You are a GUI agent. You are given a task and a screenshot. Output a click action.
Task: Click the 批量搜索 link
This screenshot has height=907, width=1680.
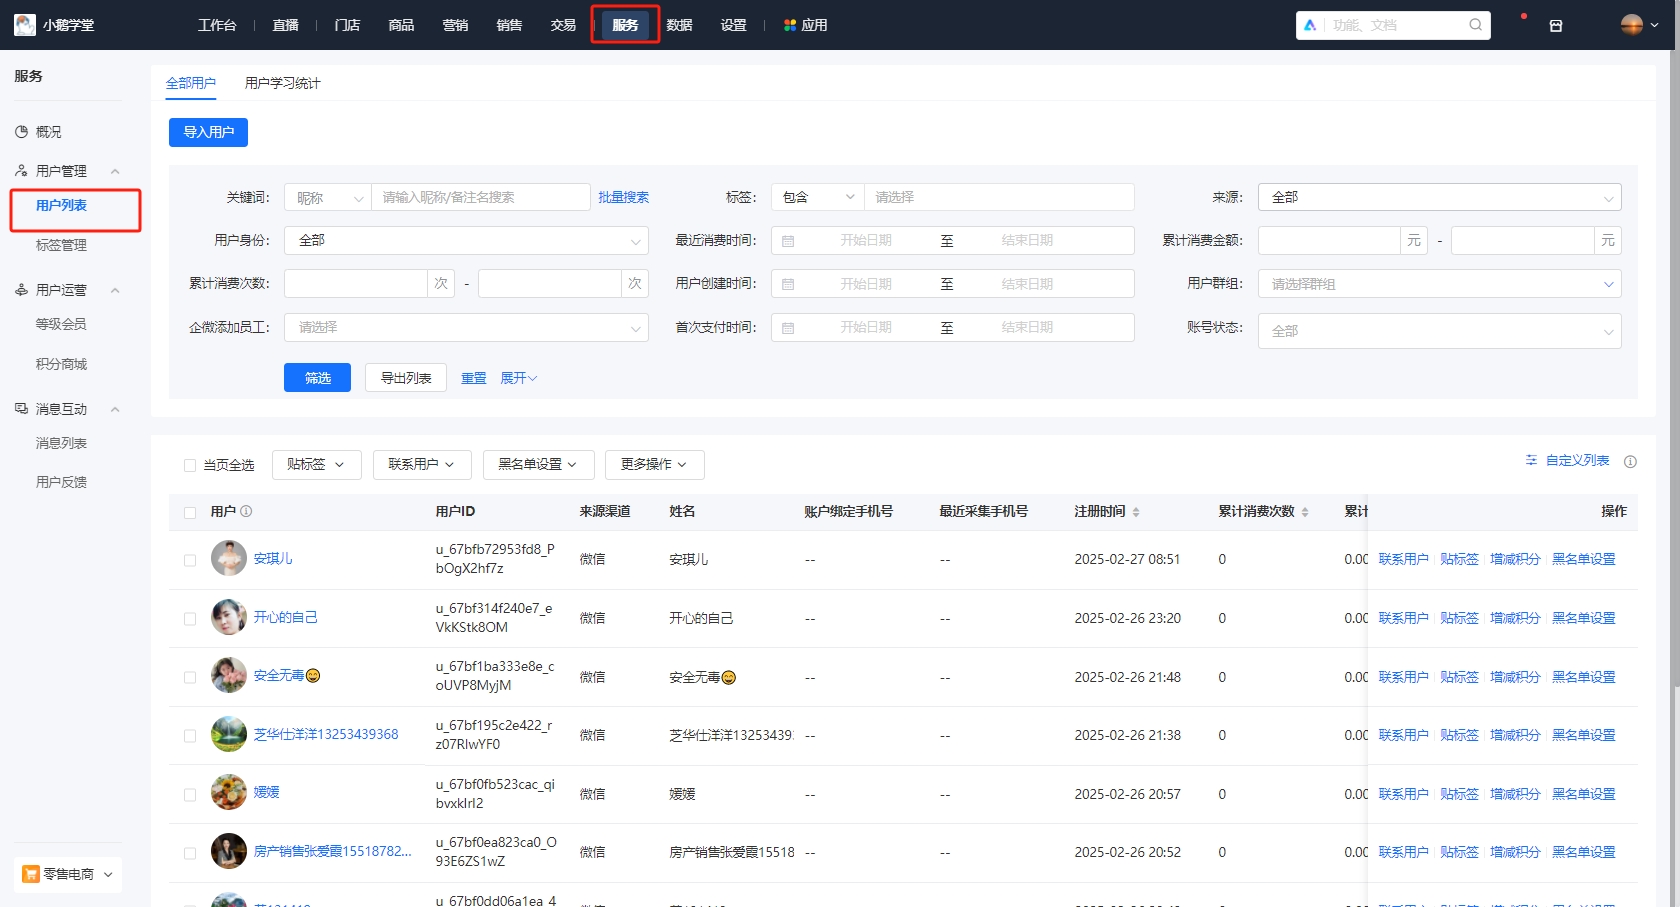coord(623,197)
